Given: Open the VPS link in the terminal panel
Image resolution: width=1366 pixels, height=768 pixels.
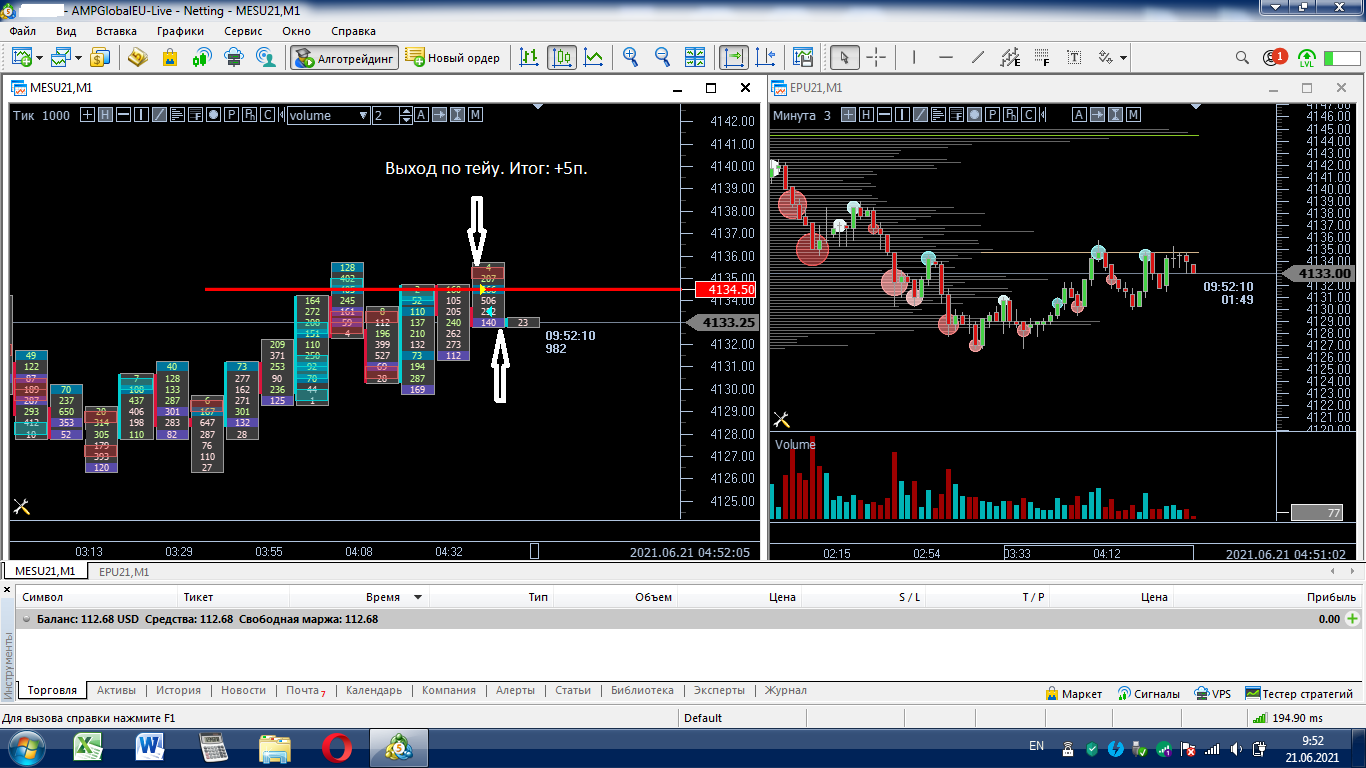Looking at the screenshot, I should point(1213,693).
